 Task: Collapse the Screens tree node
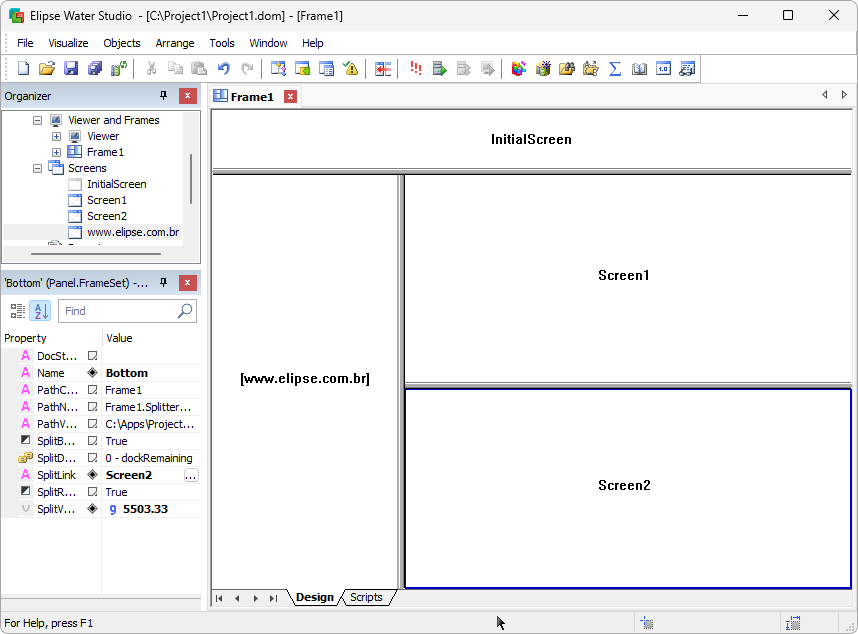(38, 168)
